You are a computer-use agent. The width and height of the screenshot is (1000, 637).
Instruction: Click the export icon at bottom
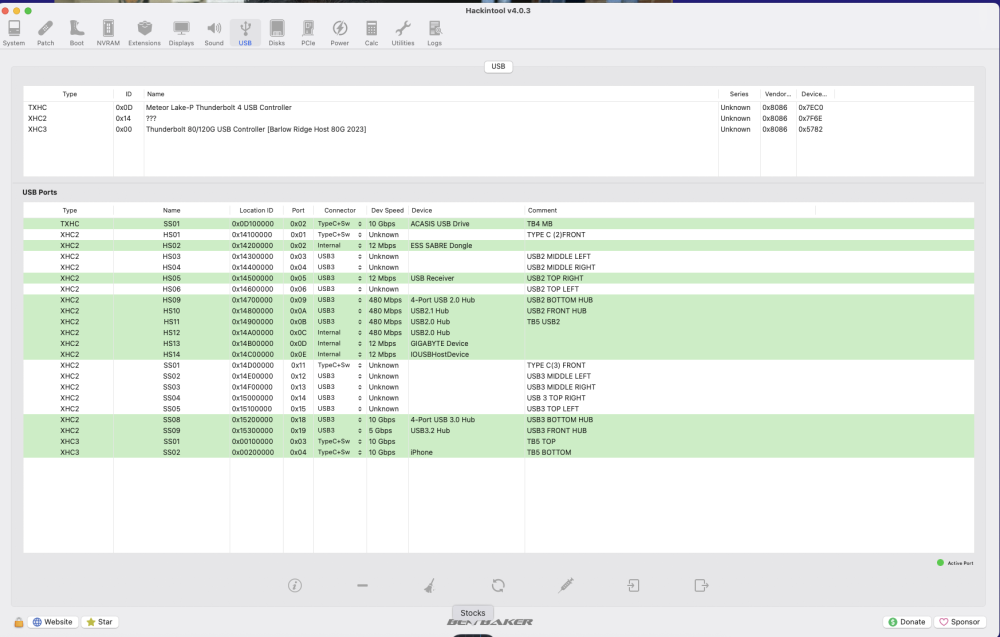[701, 585]
